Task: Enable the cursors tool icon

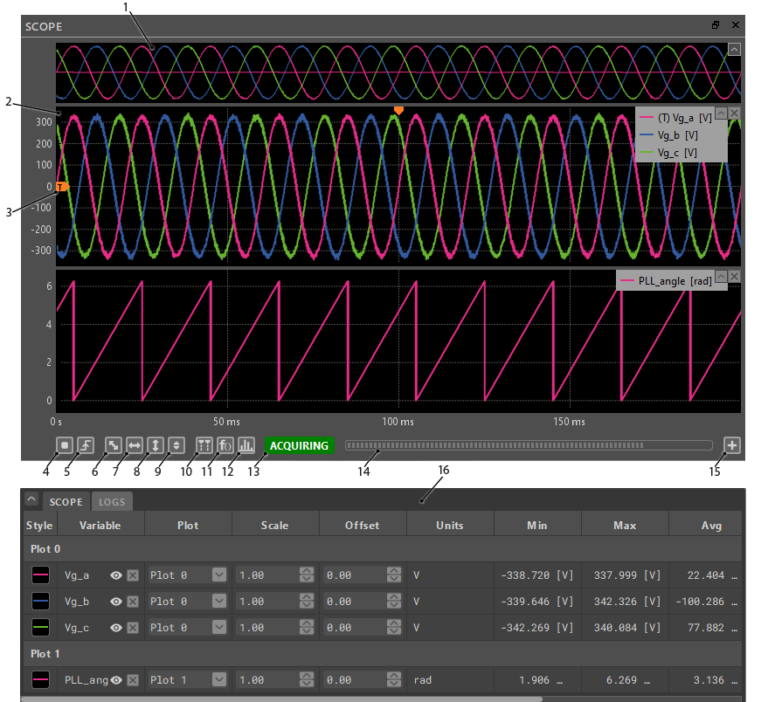Action: pyautogui.click(x=203, y=445)
